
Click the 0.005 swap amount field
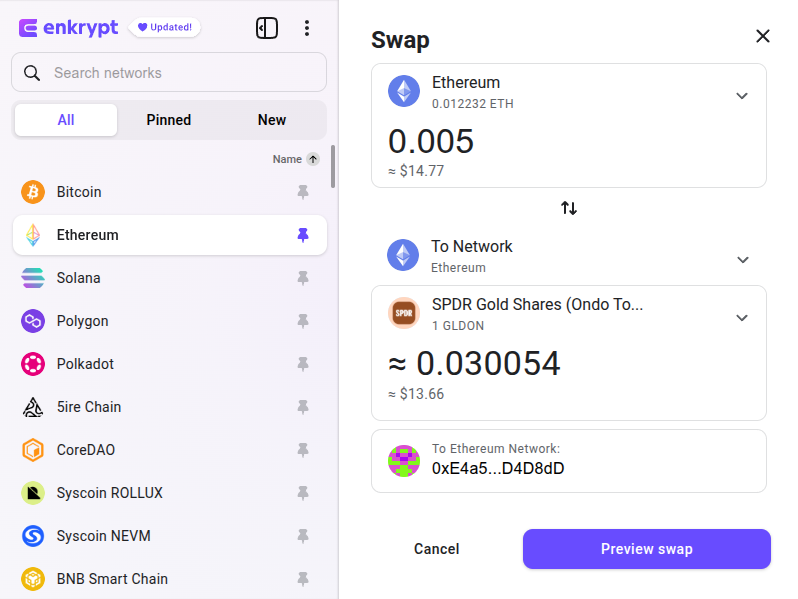click(x=431, y=141)
